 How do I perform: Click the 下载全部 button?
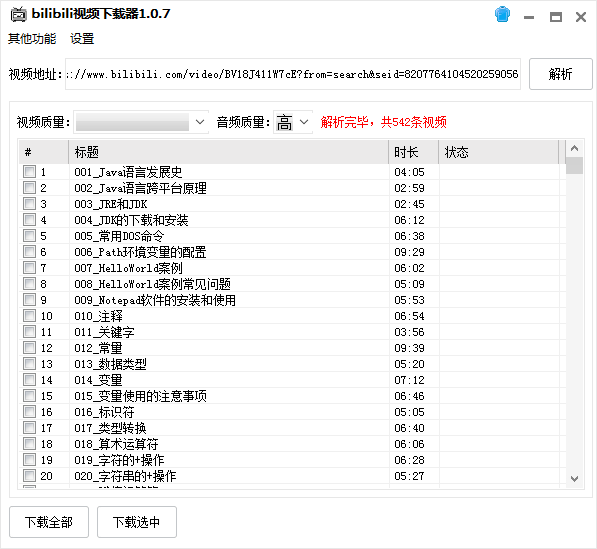49,522
